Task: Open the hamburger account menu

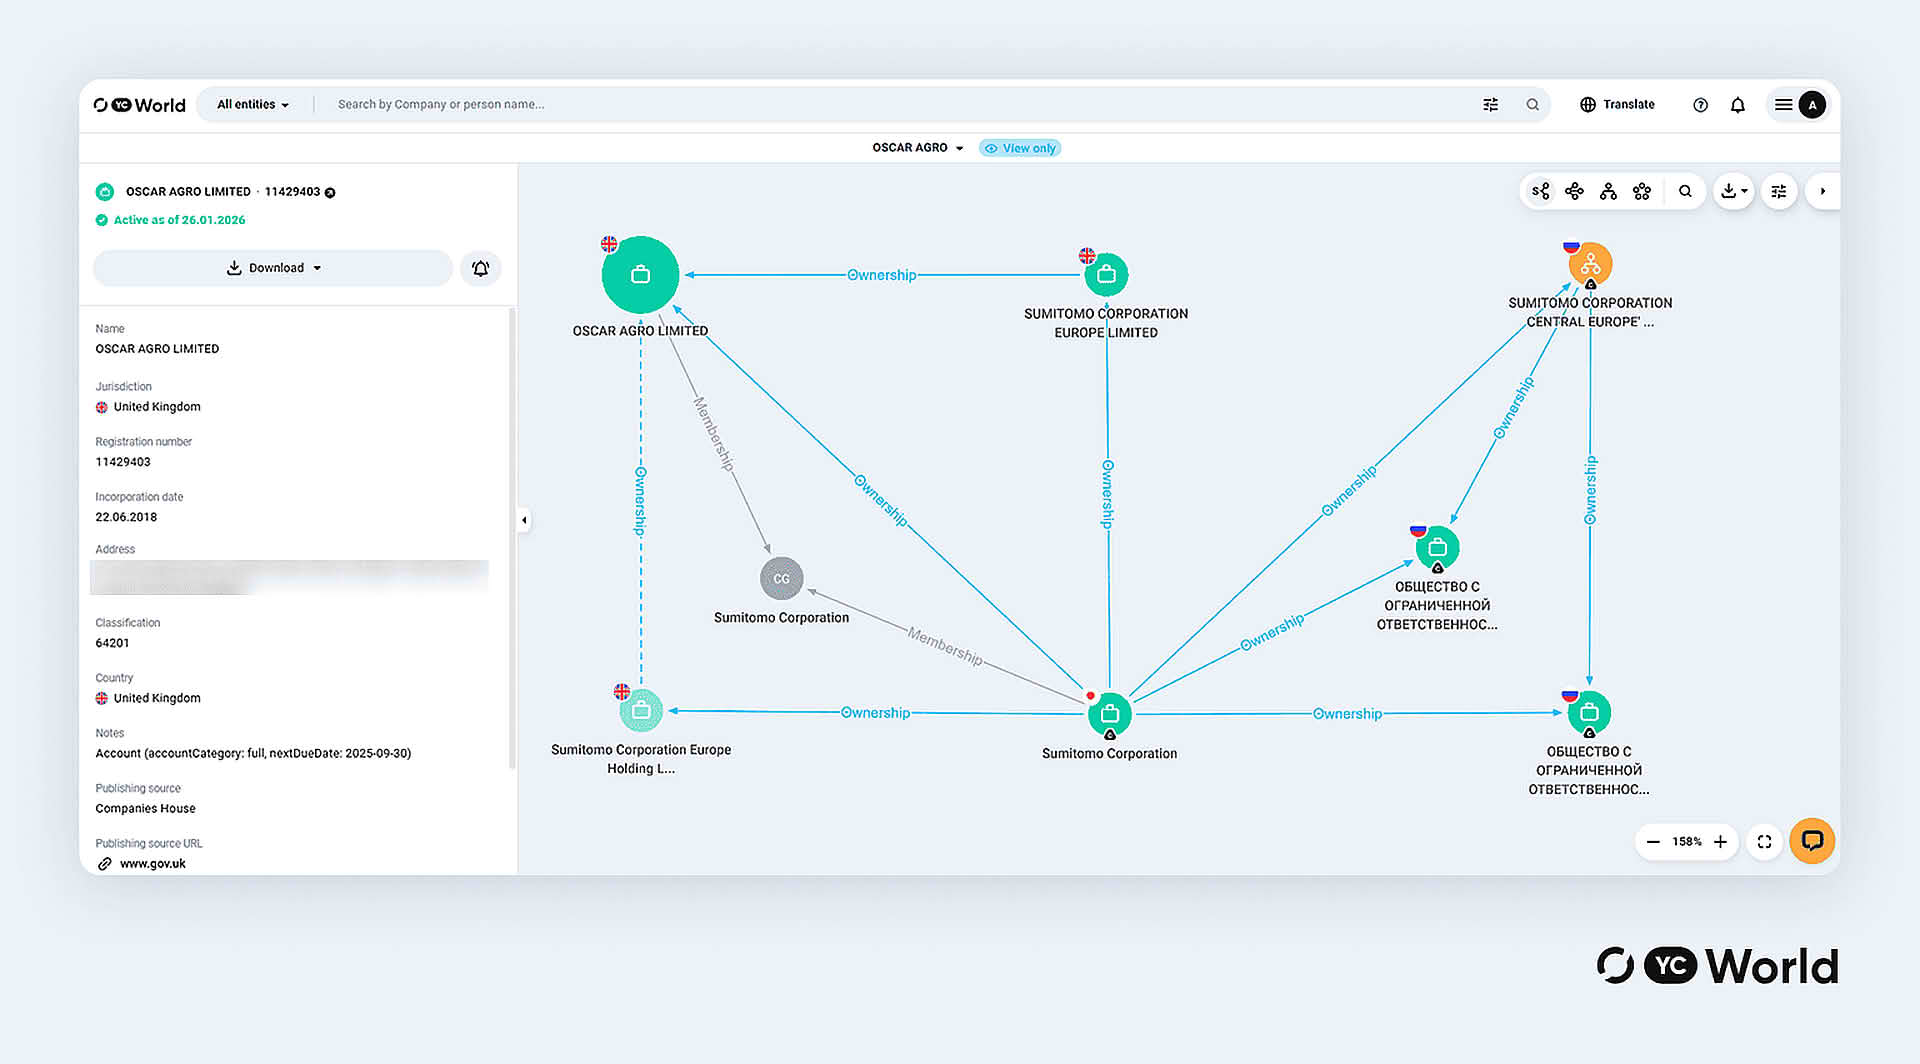Action: (x=1783, y=105)
